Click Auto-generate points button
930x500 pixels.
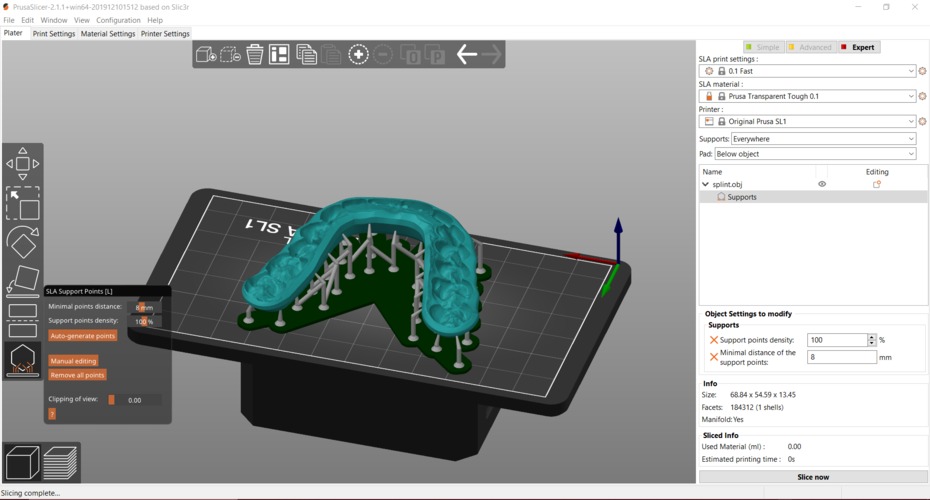(x=82, y=336)
